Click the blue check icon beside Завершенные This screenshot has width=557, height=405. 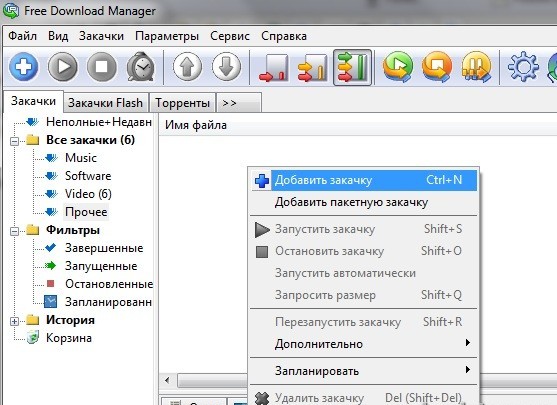point(50,248)
